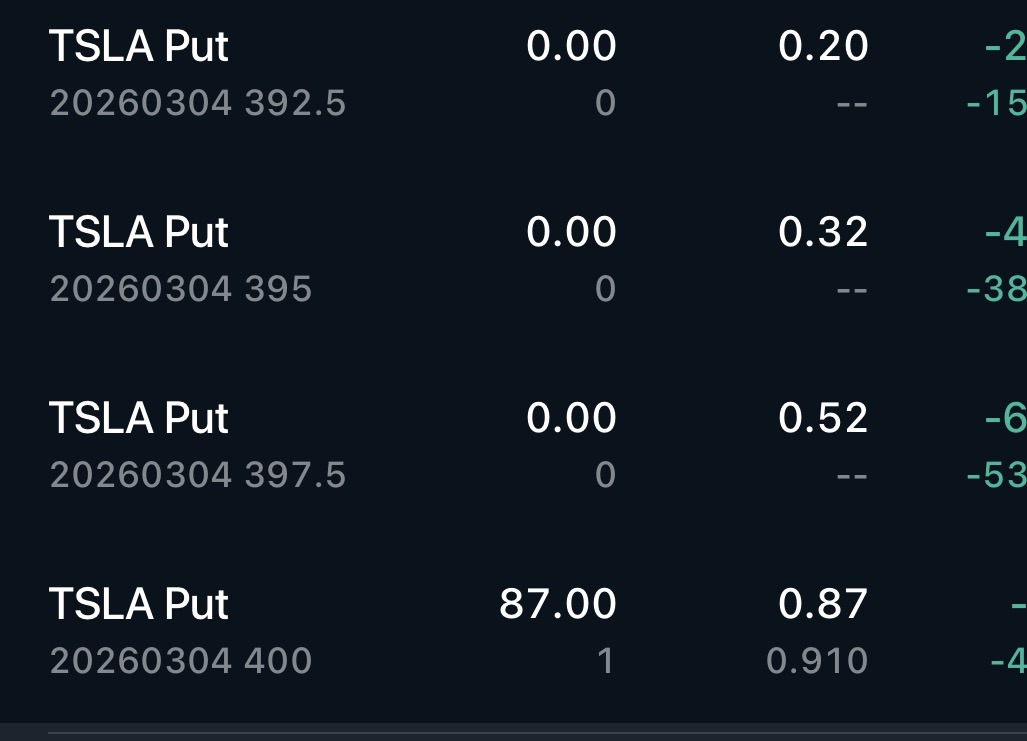The width and height of the screenshot is (1027, 741).
Task: Open the TSLA Put 392.5 position row
Action: click(x=514, y=73)
